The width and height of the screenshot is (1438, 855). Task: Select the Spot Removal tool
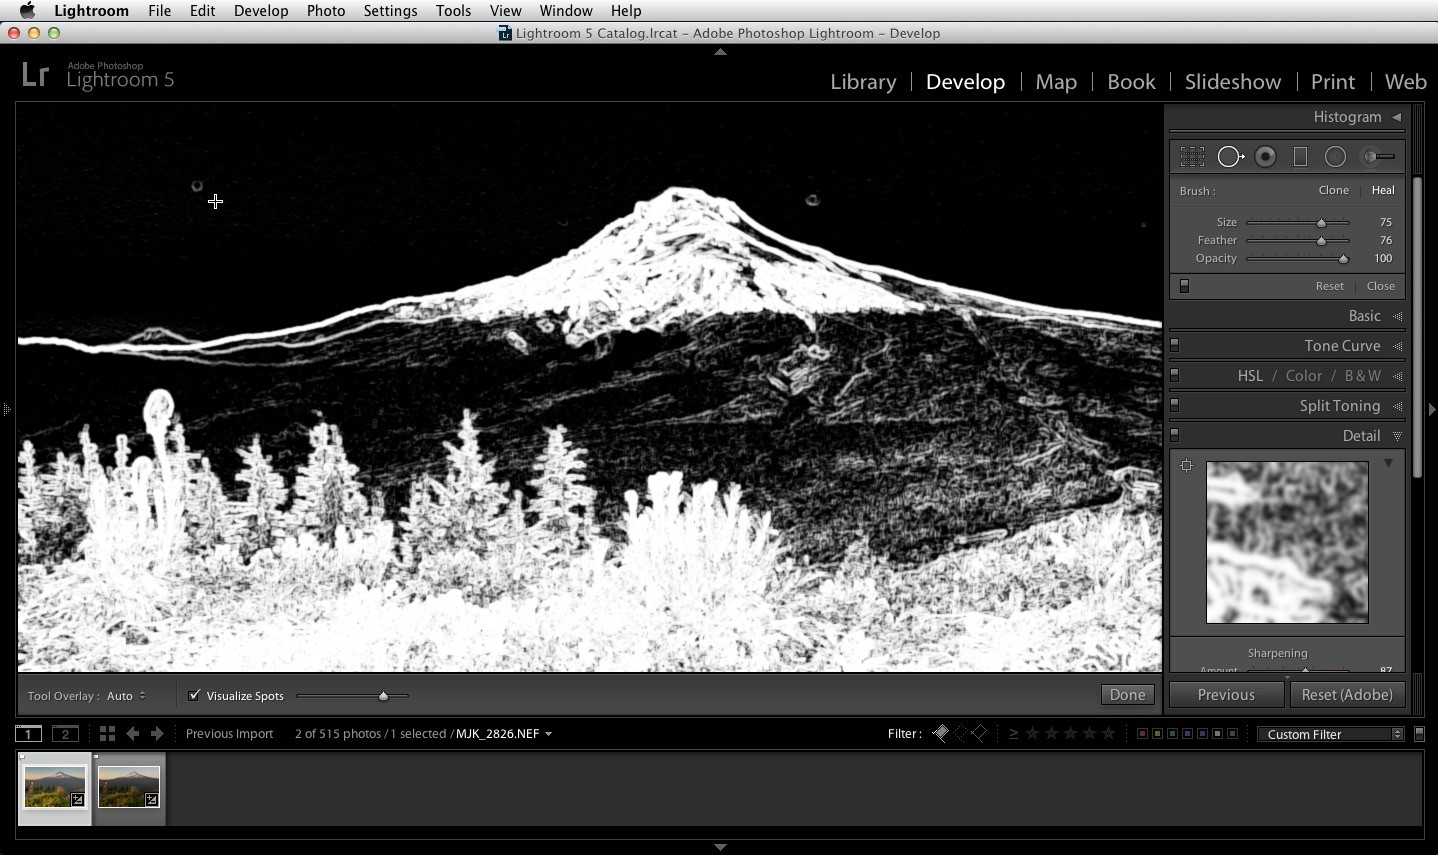(x=1230, y=157)
